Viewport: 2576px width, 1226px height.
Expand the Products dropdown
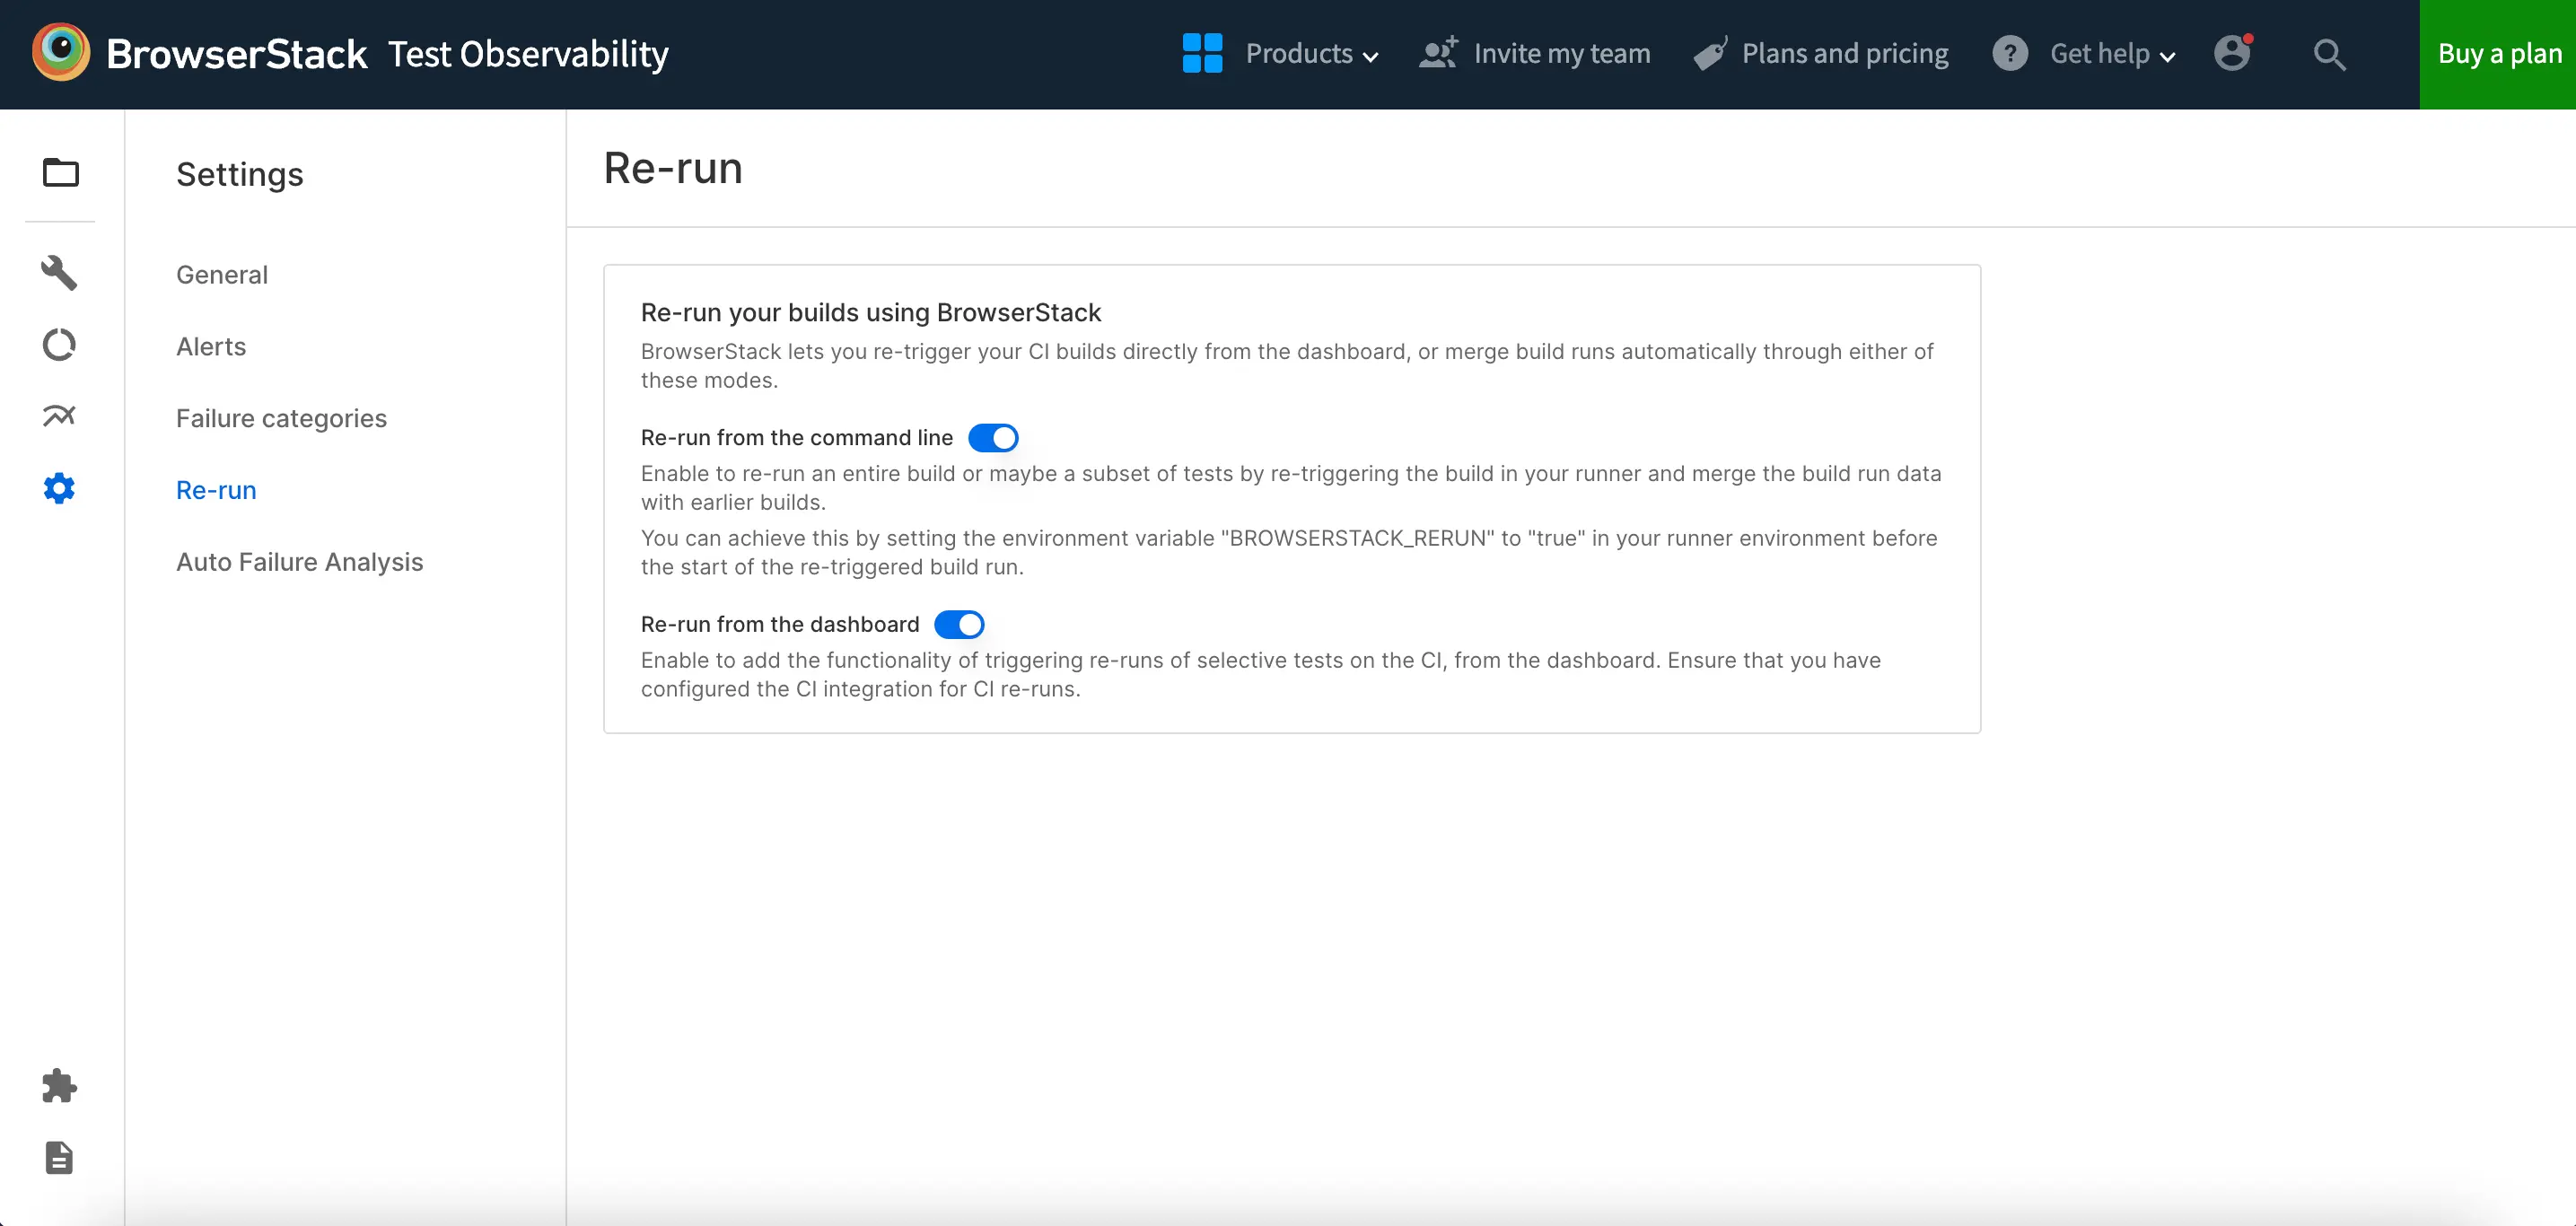click(x=1311, y=53)
